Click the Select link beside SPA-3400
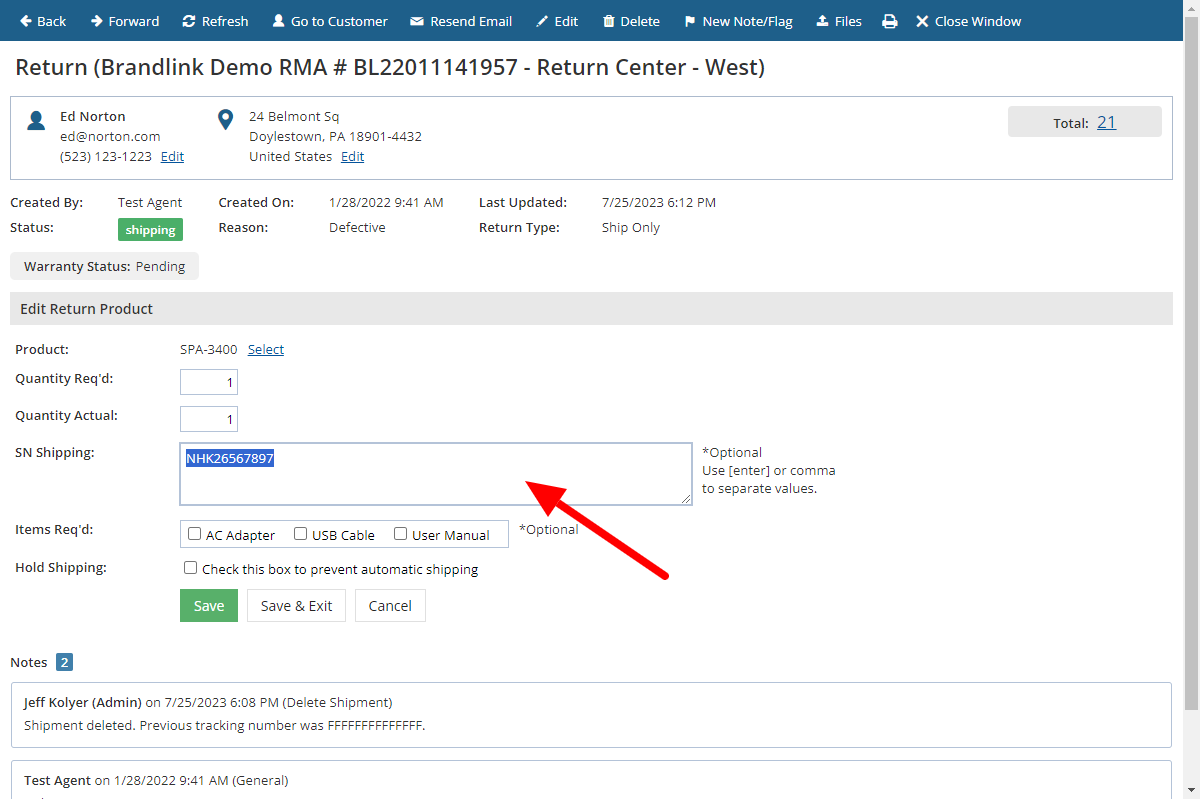The width and height of the screenshot is (1200, 799). point(266,349)
